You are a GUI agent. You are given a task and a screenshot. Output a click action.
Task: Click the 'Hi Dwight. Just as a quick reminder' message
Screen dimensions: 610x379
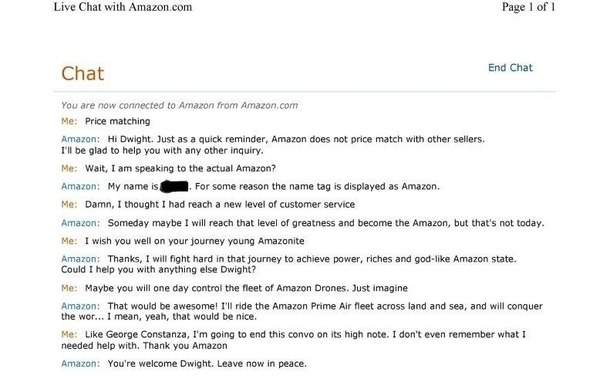point(273,145)
